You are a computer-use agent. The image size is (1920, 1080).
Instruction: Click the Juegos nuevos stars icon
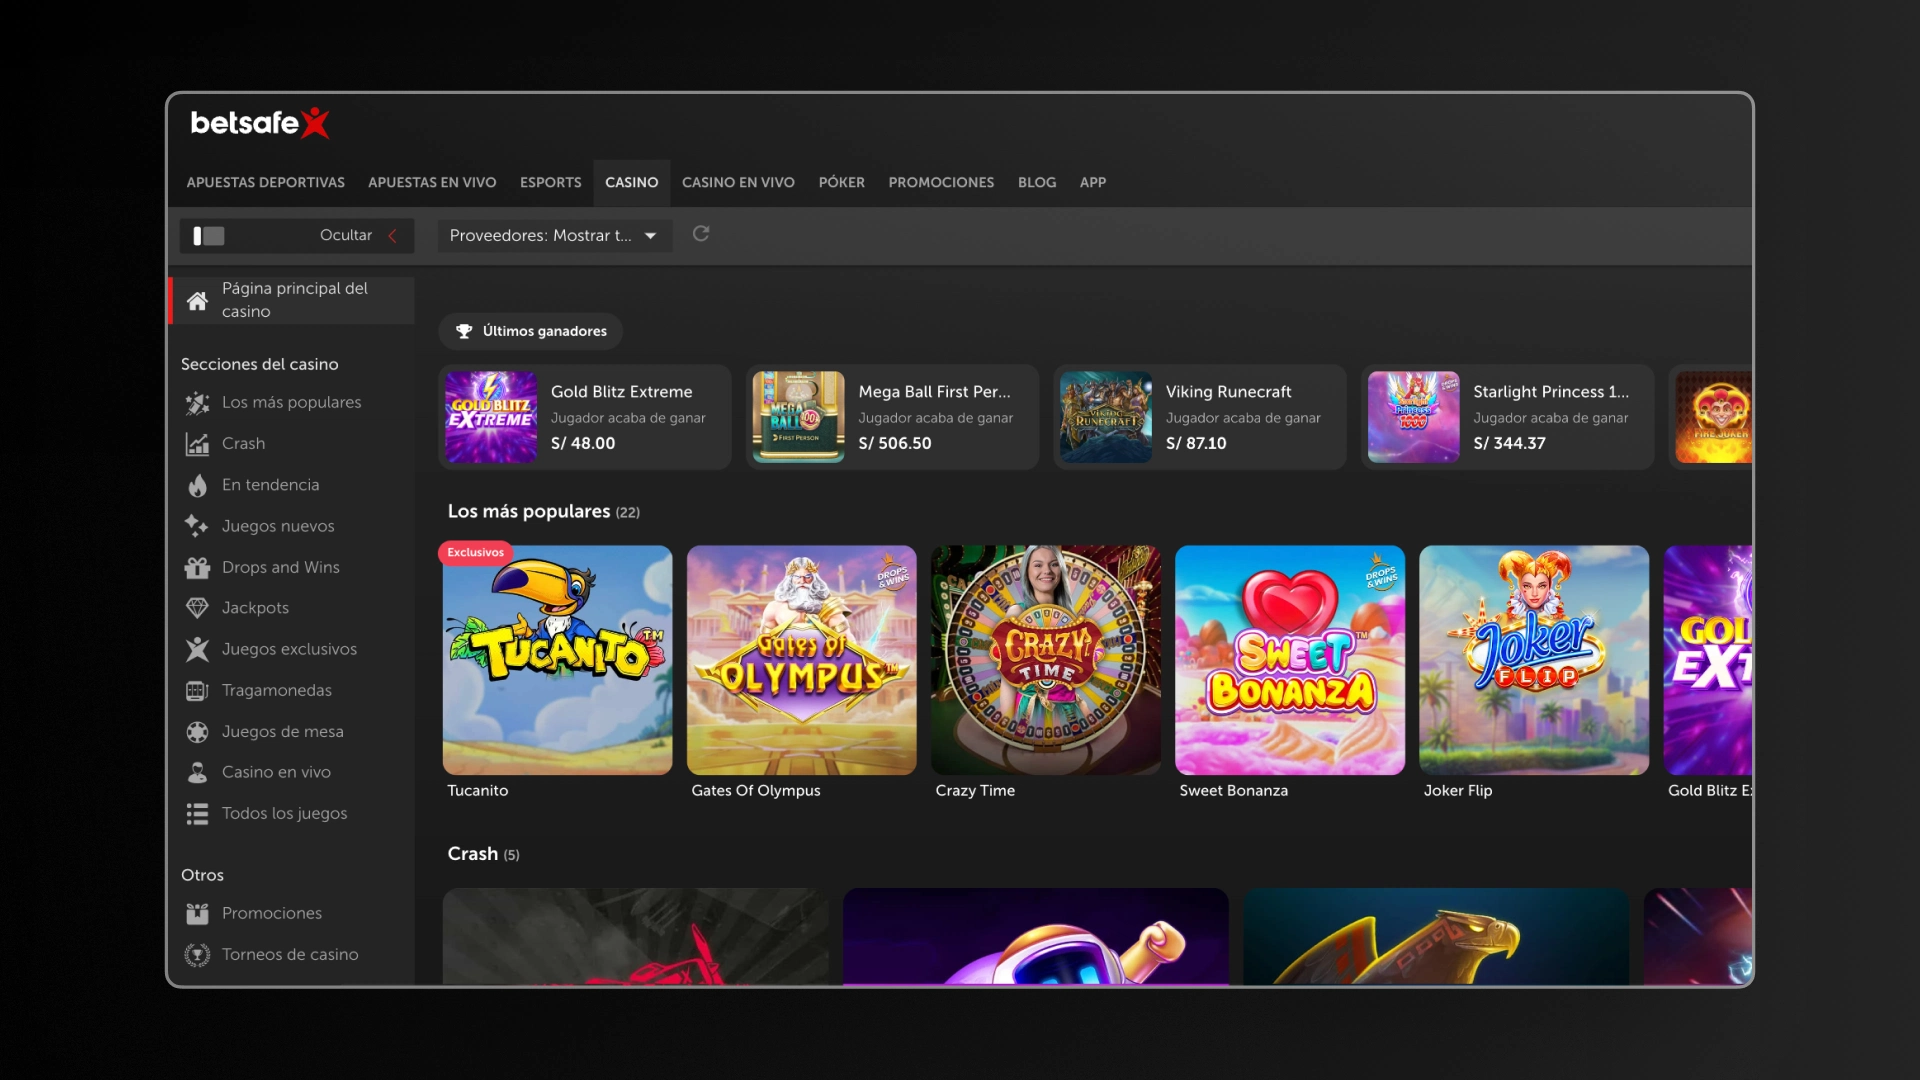[197, 526]
